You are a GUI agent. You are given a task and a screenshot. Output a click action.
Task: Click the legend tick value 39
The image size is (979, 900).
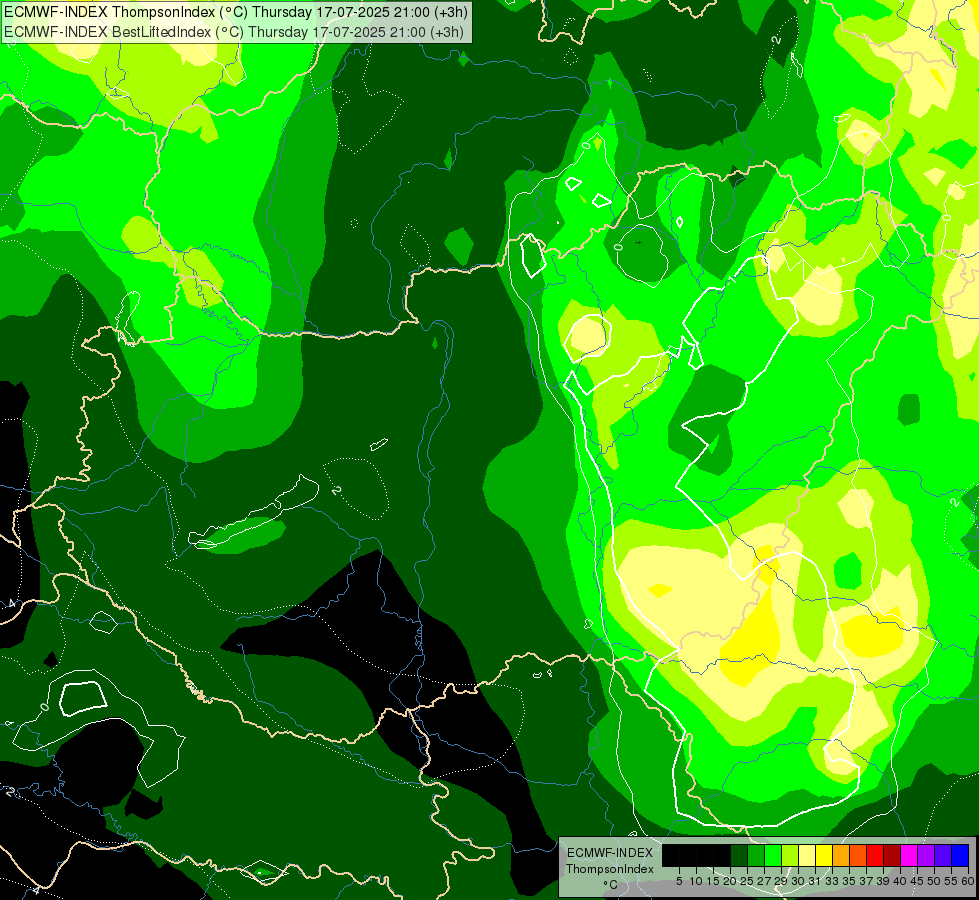883,881
